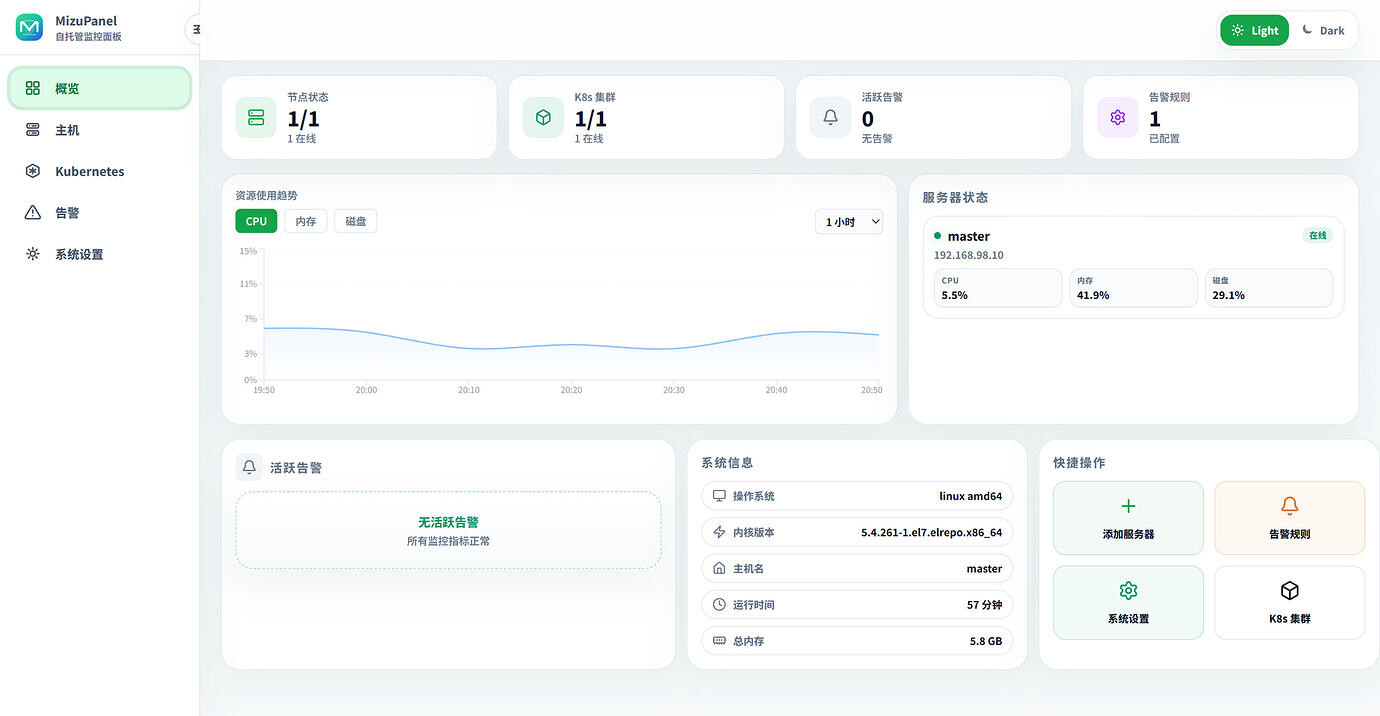Click the 192.168.98.10 IP address
Screen dimensions: 1380x716
[x=968, y=255]
